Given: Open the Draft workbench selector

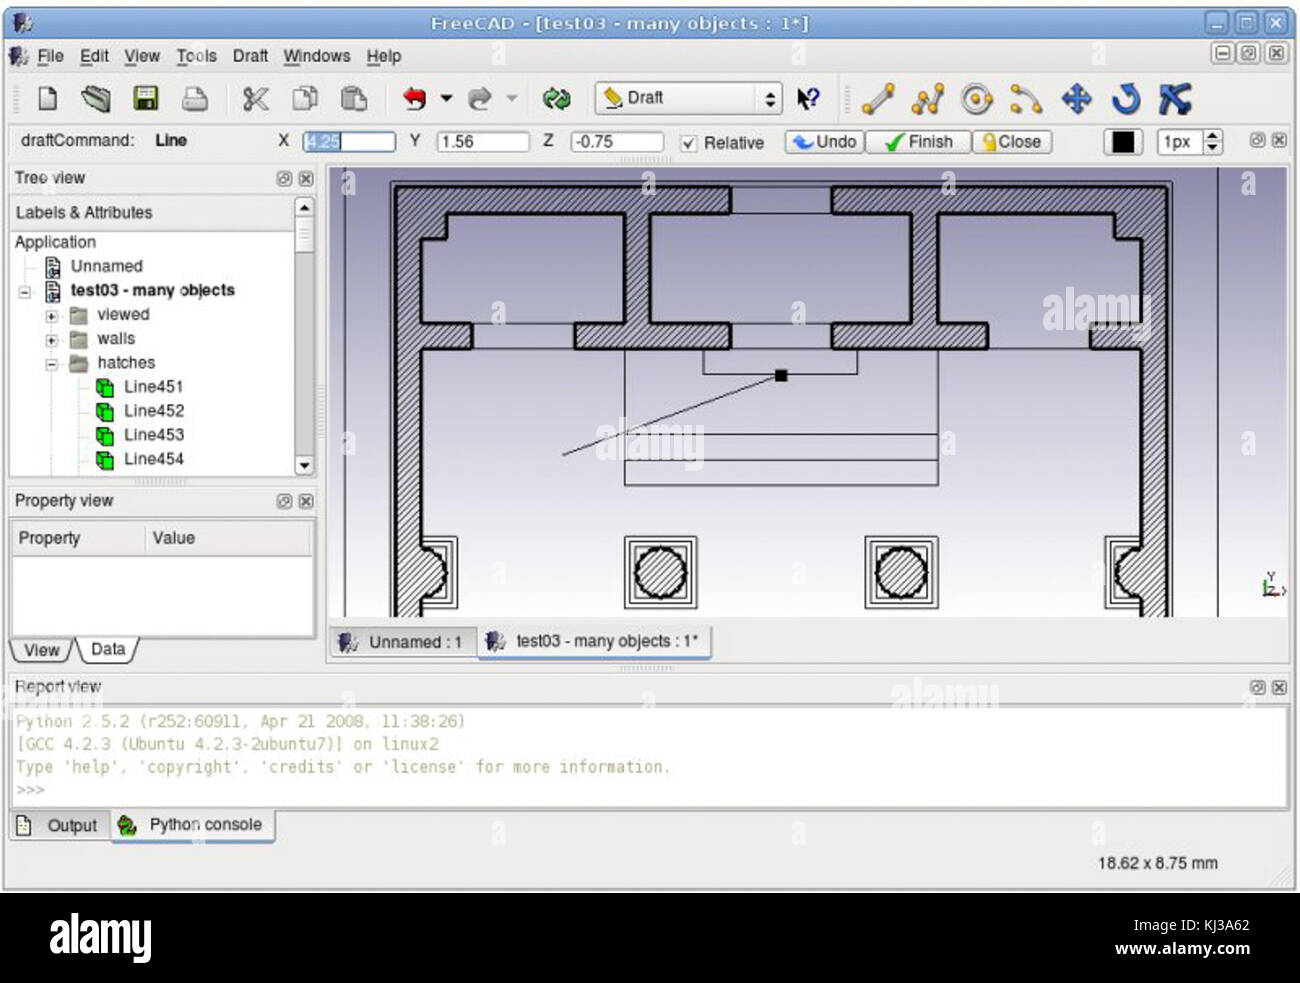Looking at the screenshot, I should [688, 98].
